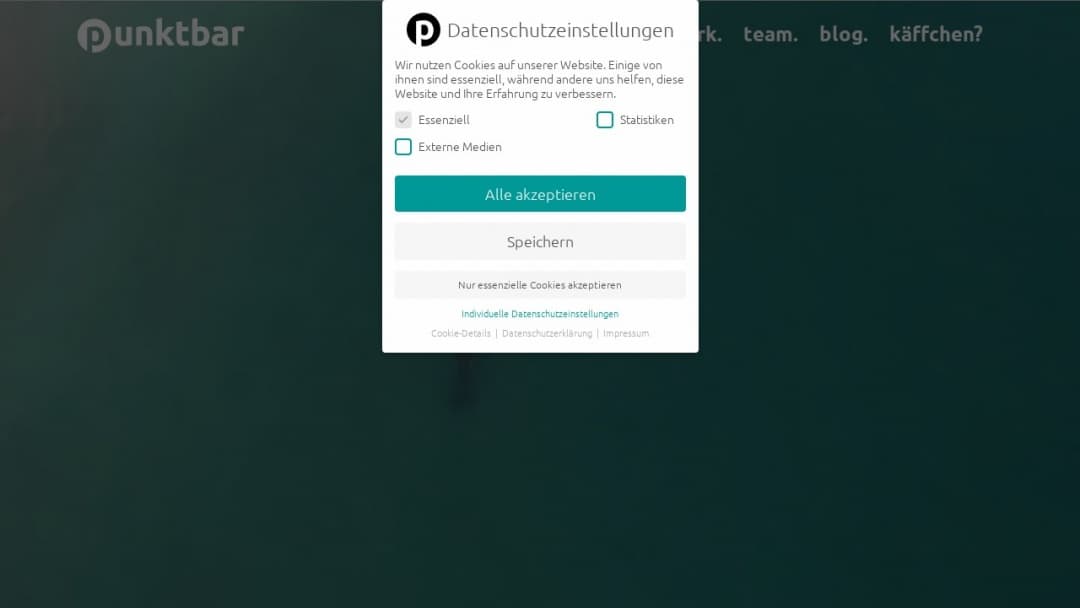Screen dimensions: 1080x608
Task: Click the circular p icon in the dialog
Action: [x=422, y=30]
